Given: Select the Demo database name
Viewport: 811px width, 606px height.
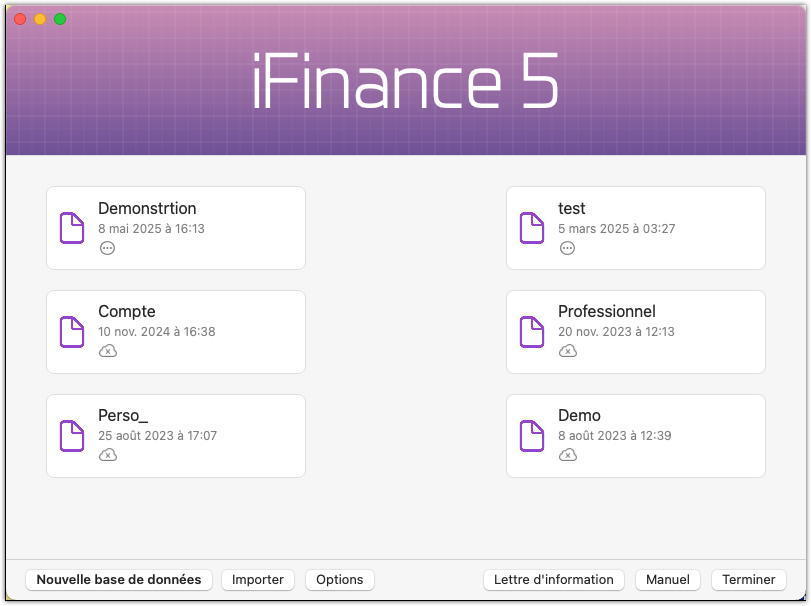Looking at the screenshot, I should click(x=579, y=416).
